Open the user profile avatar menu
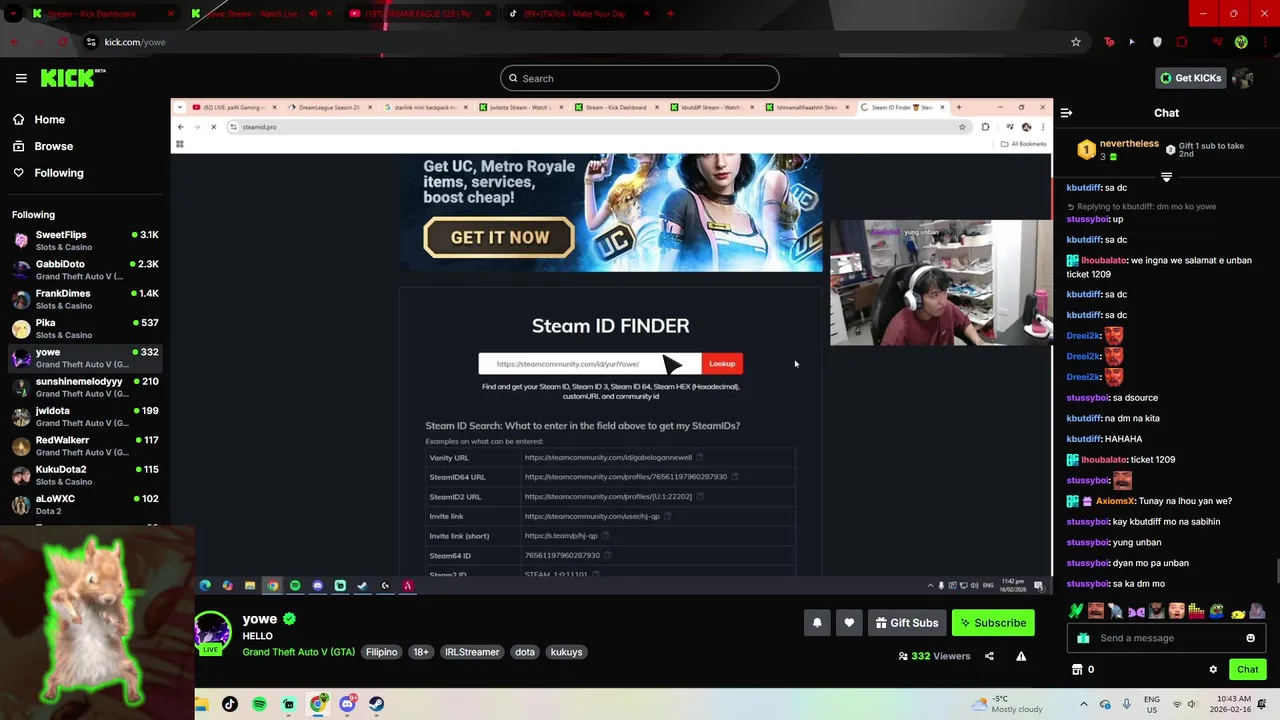 (x=1243, y=78)
